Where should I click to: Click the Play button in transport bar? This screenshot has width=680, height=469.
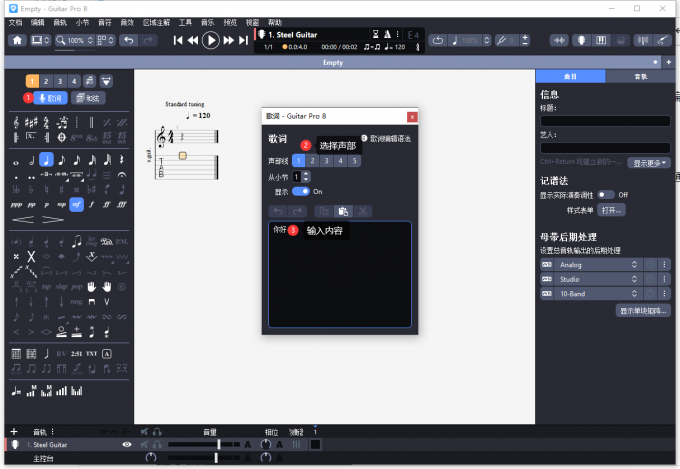coord(210,40)
